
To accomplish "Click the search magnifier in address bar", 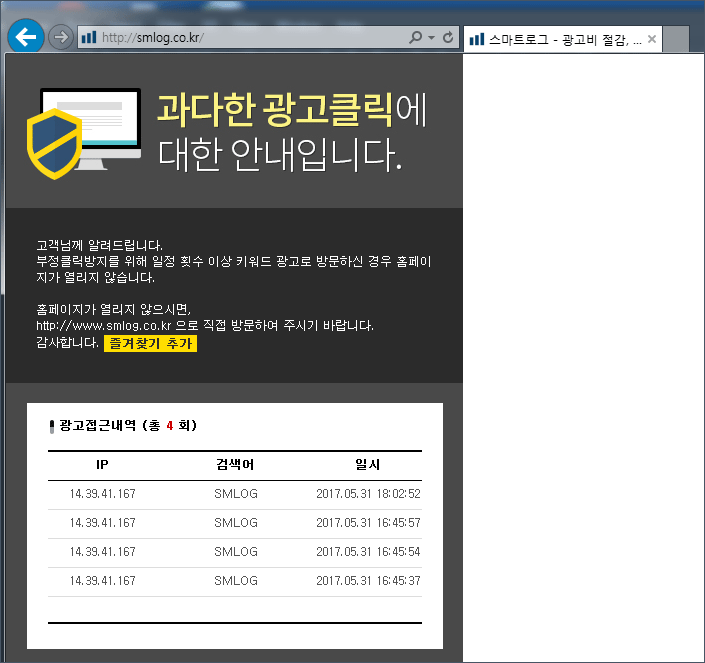I will tap(415, 37).
